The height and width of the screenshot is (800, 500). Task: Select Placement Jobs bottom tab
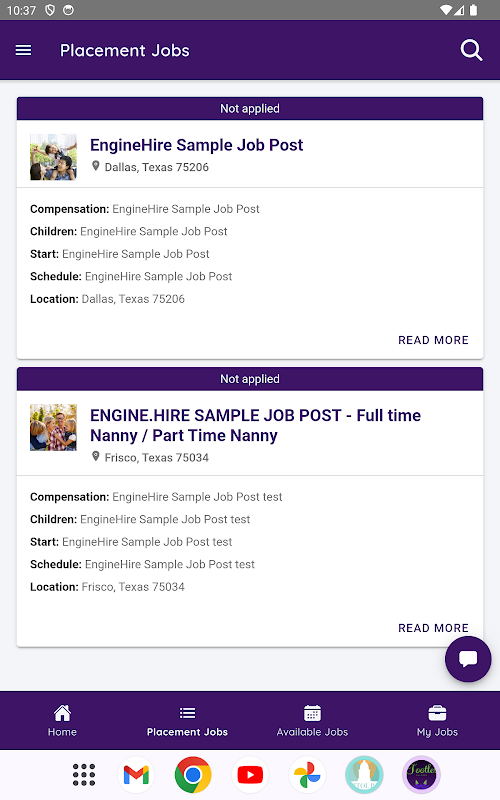click(187, 720)
